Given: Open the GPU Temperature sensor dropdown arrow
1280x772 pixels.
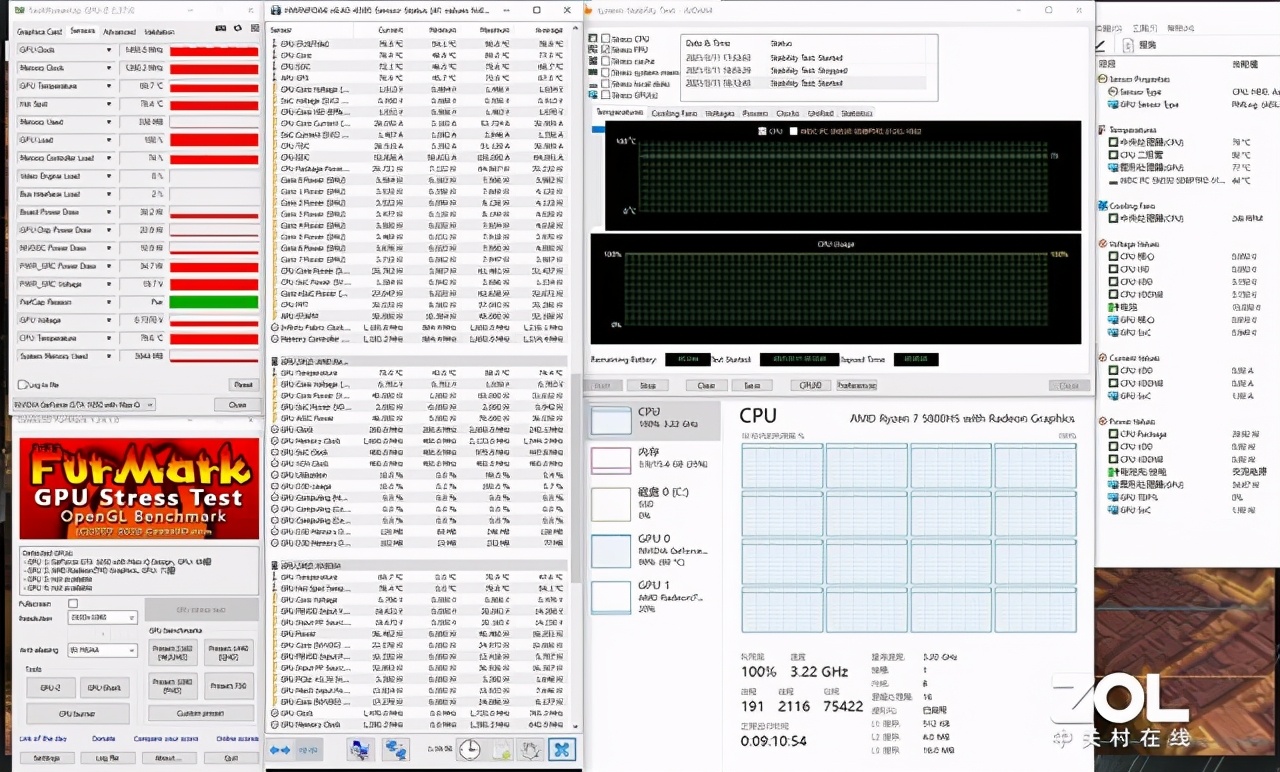Looking at the screenshot, I should click(110, 86).
